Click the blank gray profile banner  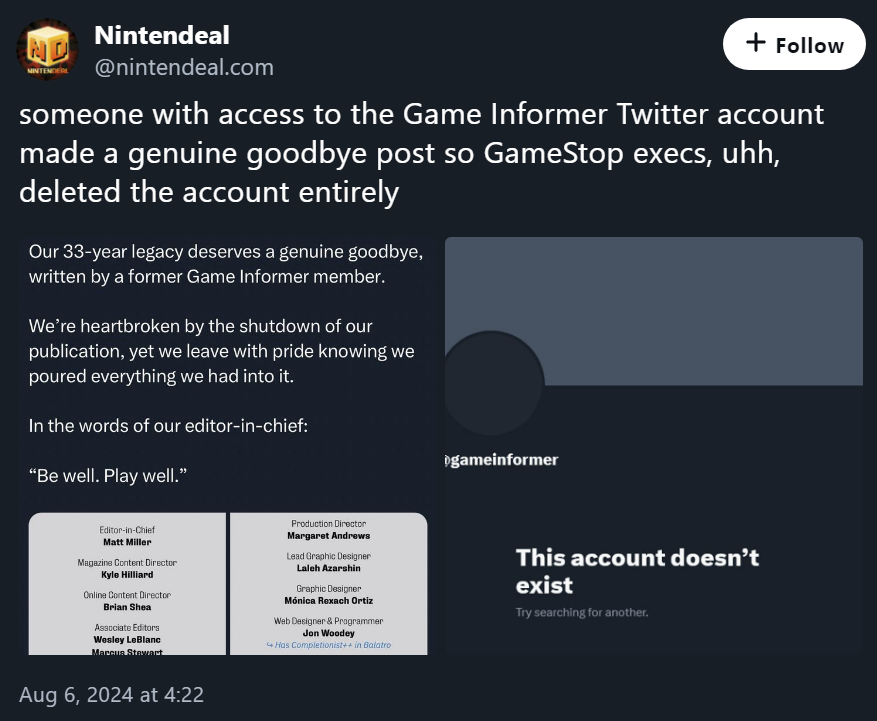click(x=653, y=311)
